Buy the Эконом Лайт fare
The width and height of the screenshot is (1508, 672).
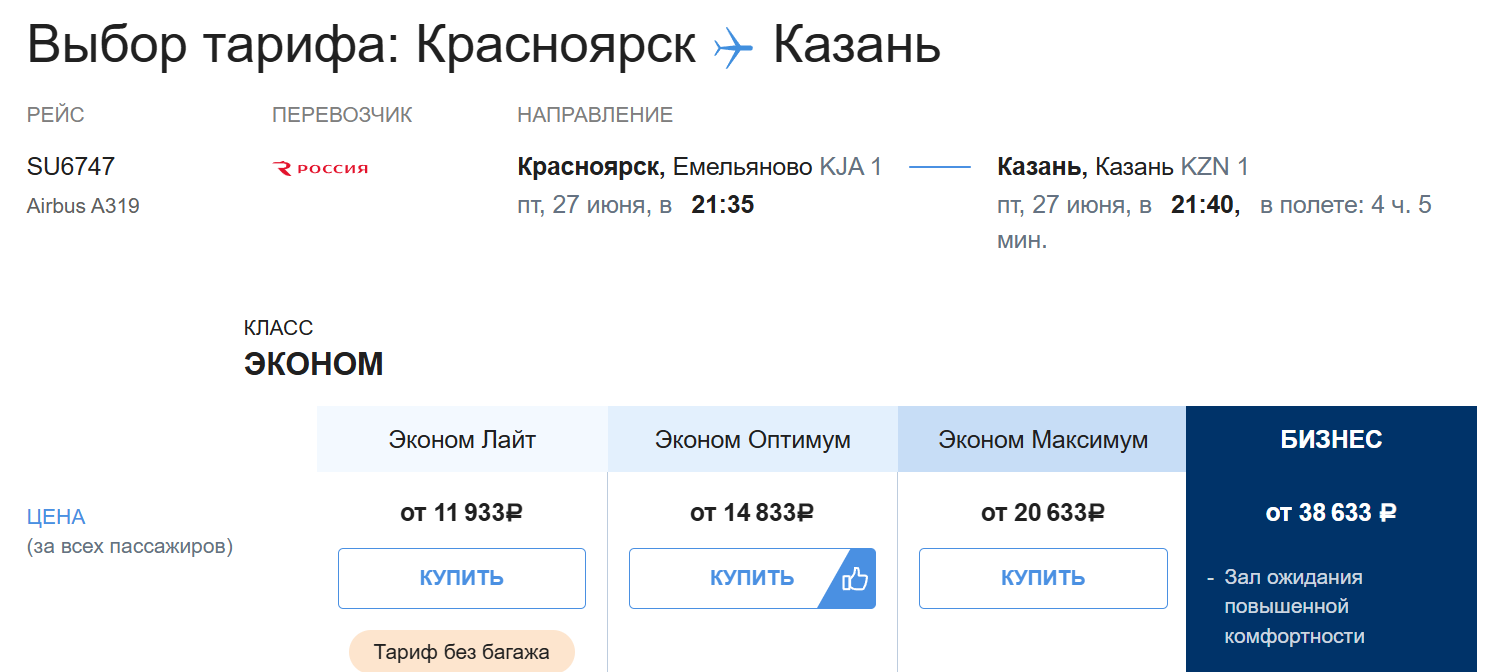(461, 578)
